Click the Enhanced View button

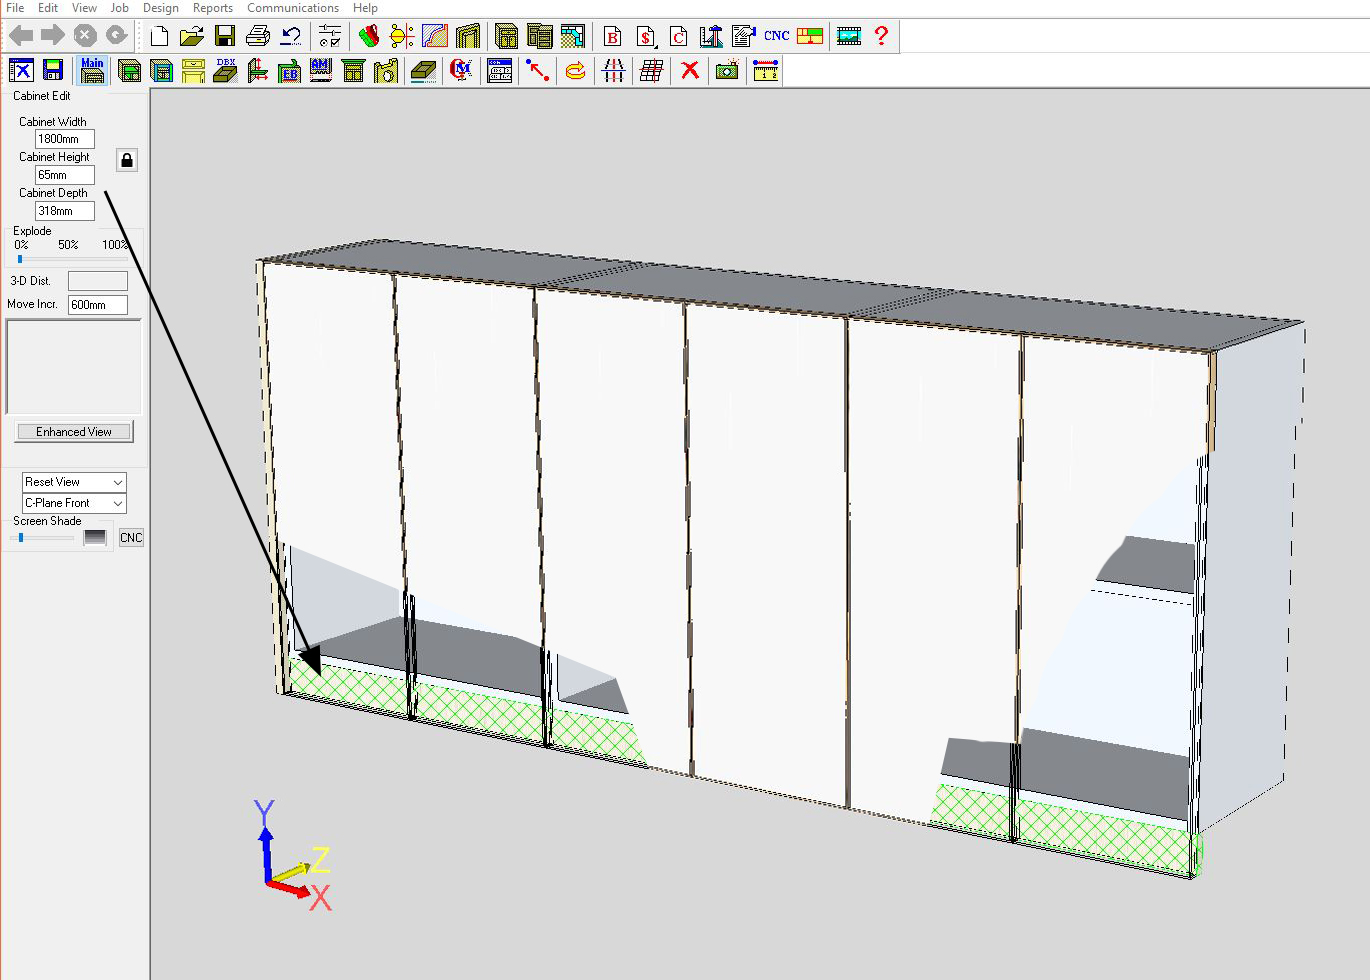74,432
